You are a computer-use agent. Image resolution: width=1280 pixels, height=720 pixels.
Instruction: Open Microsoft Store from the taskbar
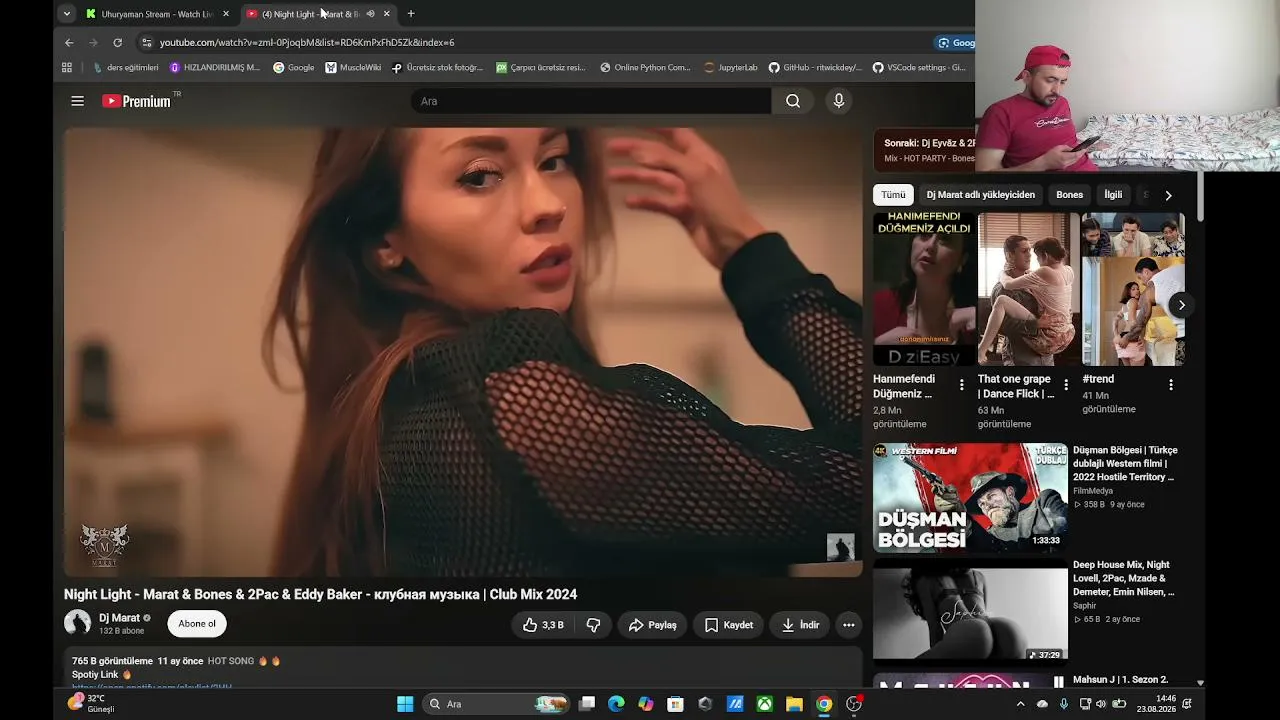coord(675,704)
